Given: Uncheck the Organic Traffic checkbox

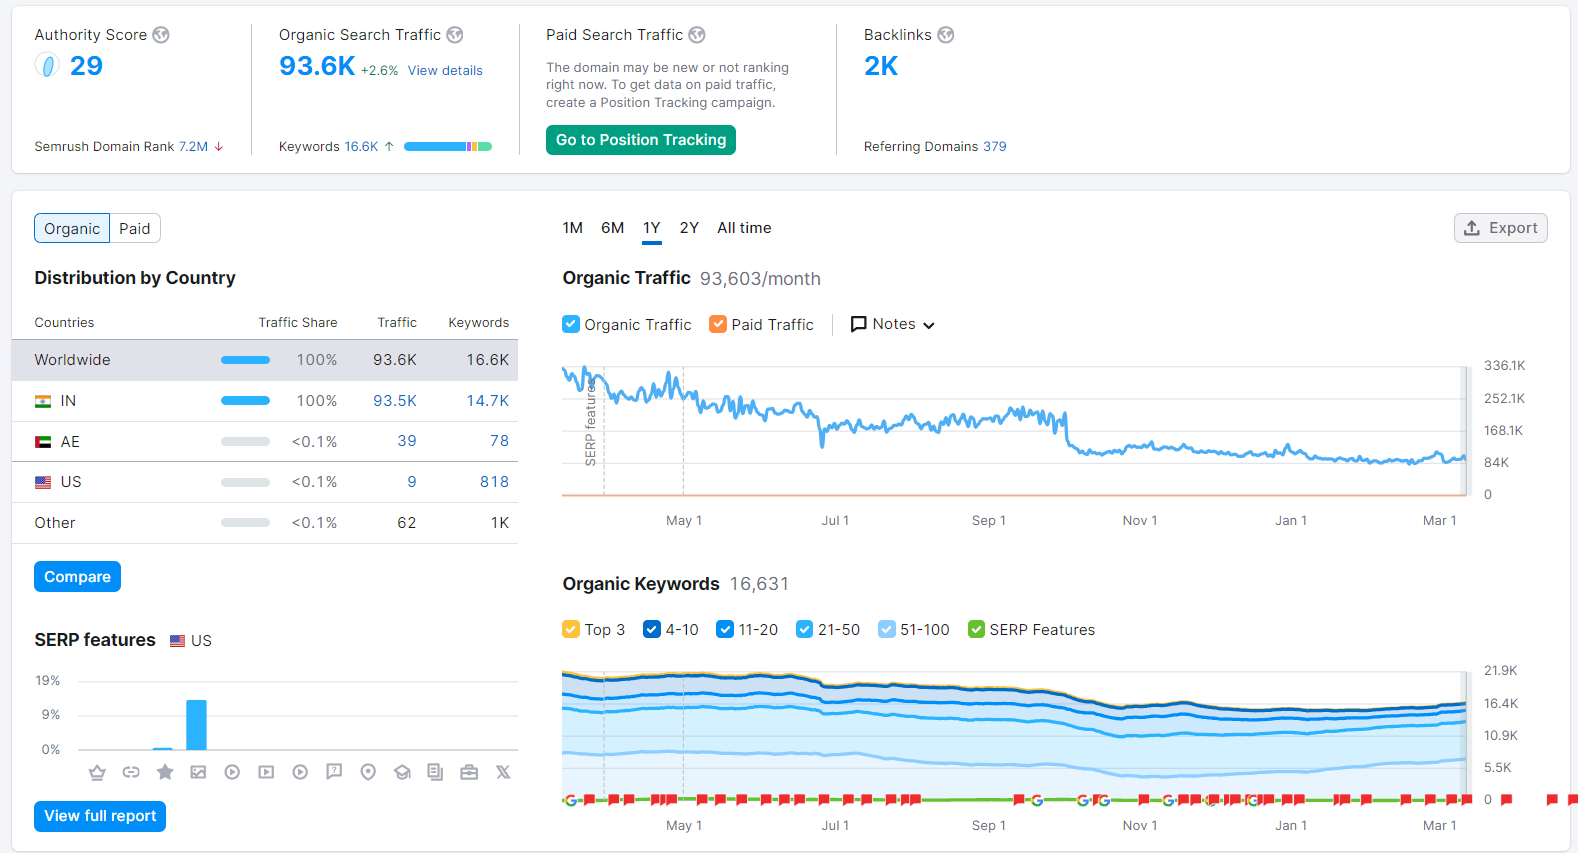Looking at the screenshot, I should click(571, 324).
